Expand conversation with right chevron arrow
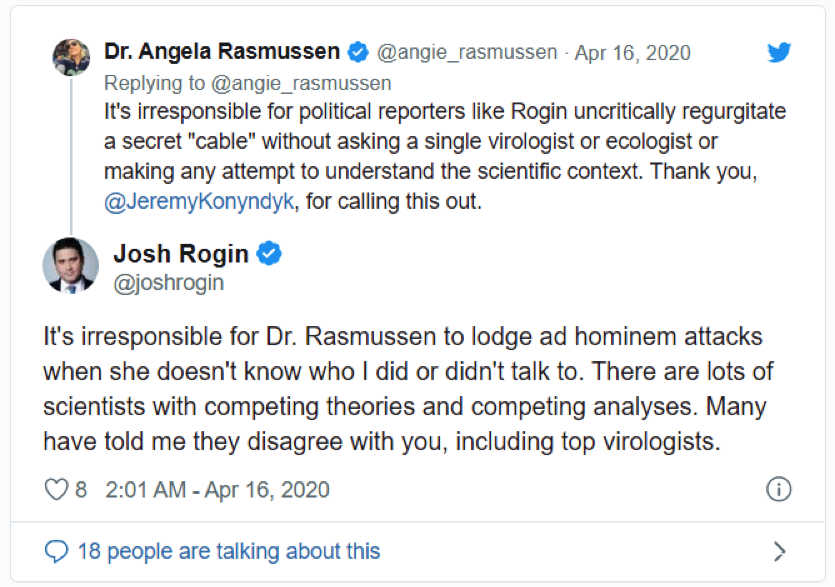835x587 pixels. click(780, 551)
